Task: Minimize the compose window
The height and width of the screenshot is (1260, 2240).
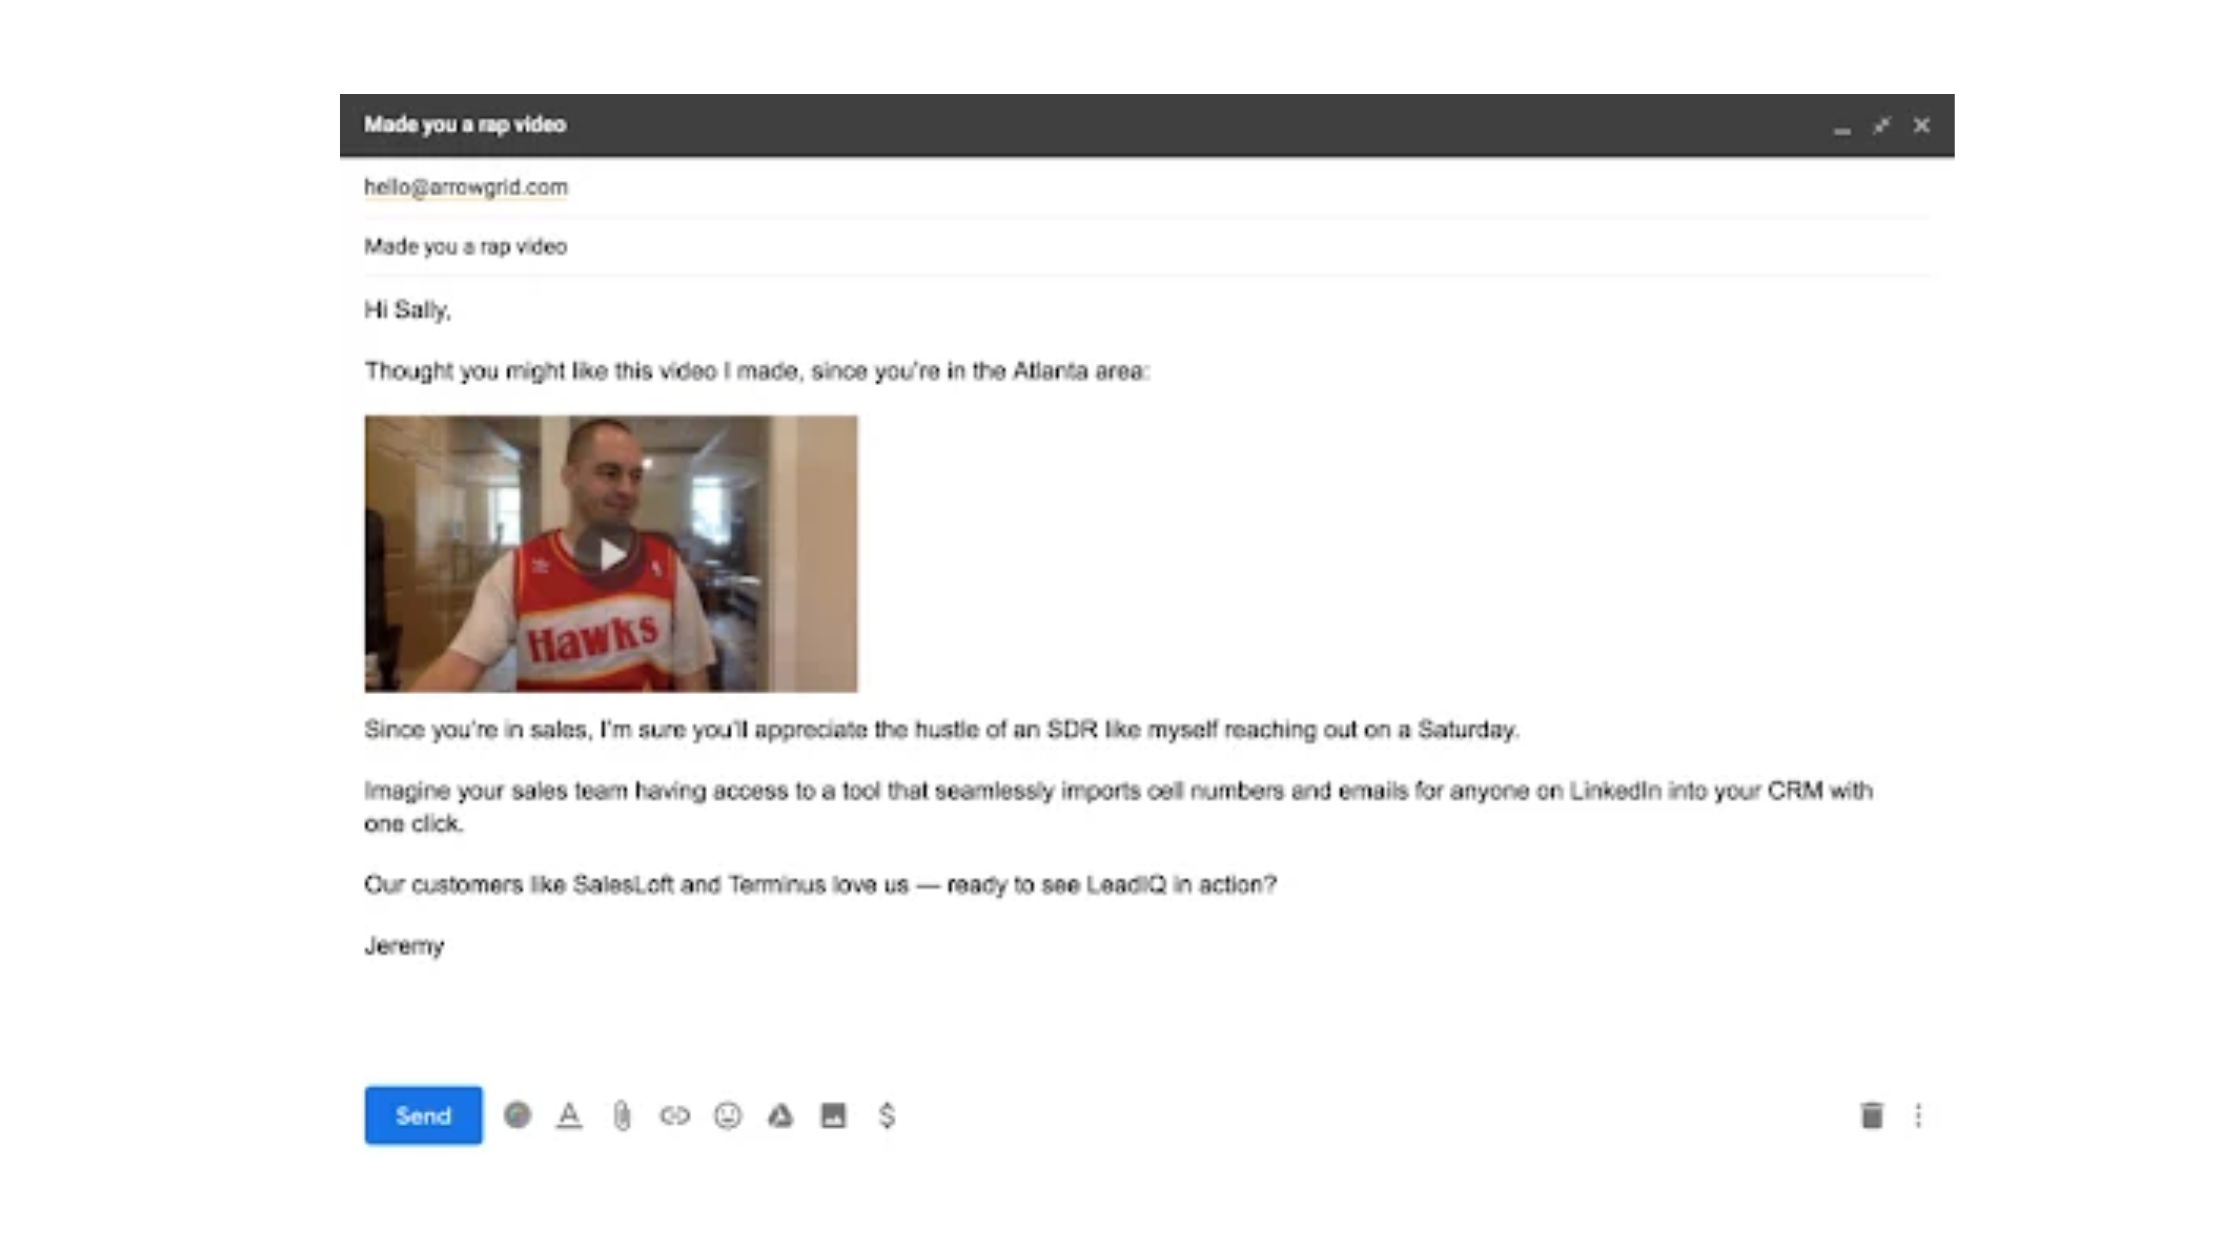Action: [x=1842, y=126]
